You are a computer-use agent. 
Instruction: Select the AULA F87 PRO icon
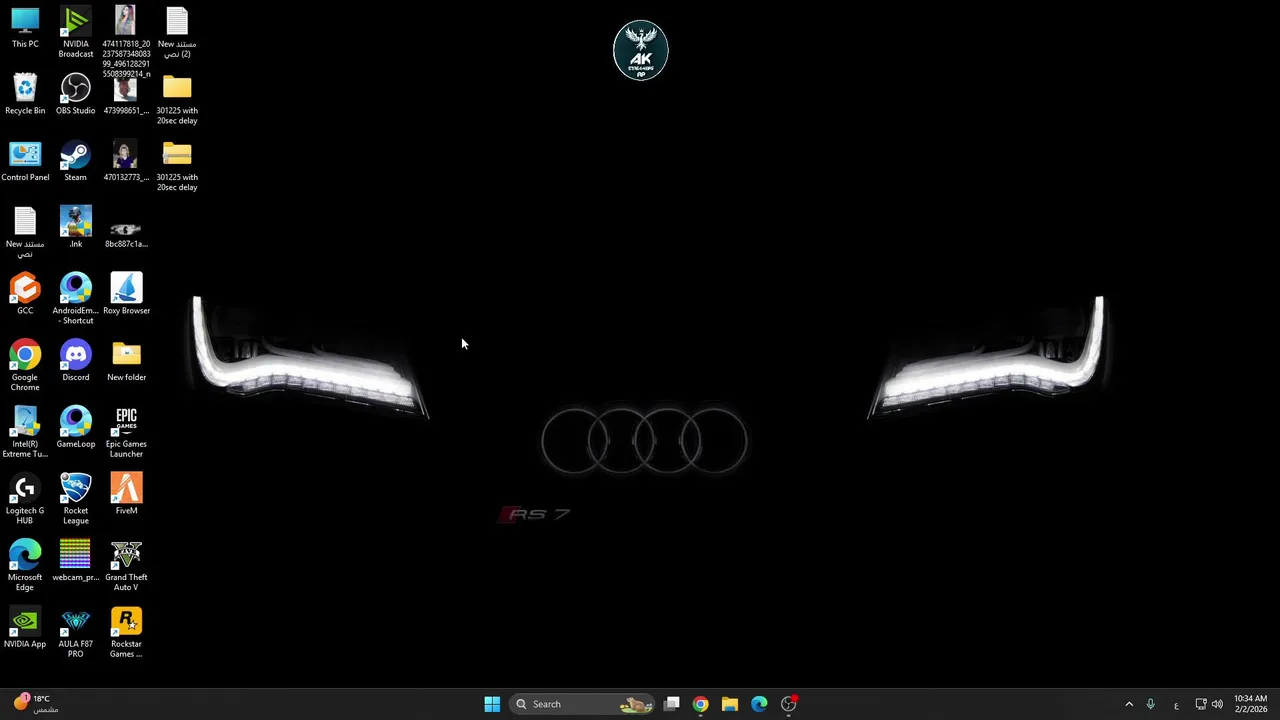(x=75, y=633)
